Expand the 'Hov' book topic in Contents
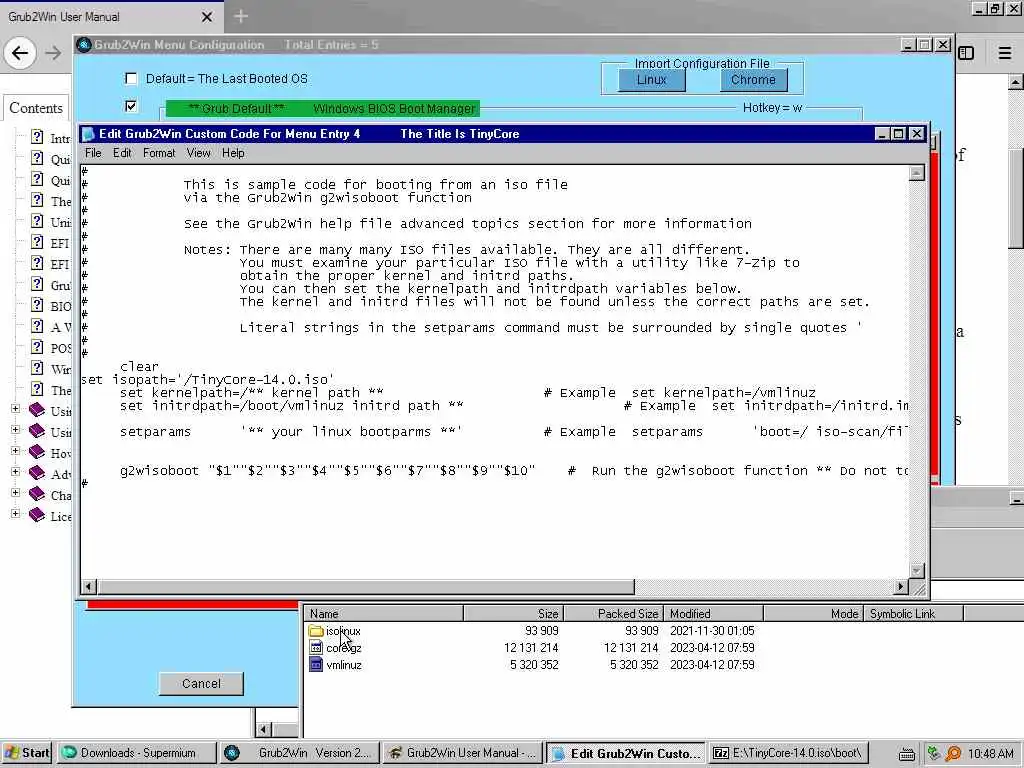This screenshot has width=1024, height=768. [x=15, y=451]
